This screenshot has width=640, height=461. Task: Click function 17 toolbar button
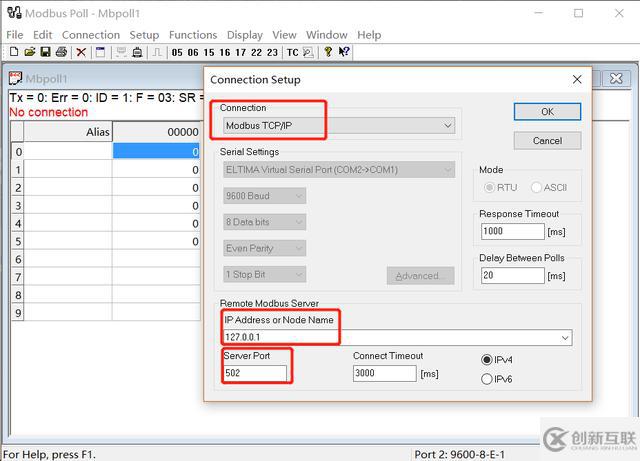[241, 52]
